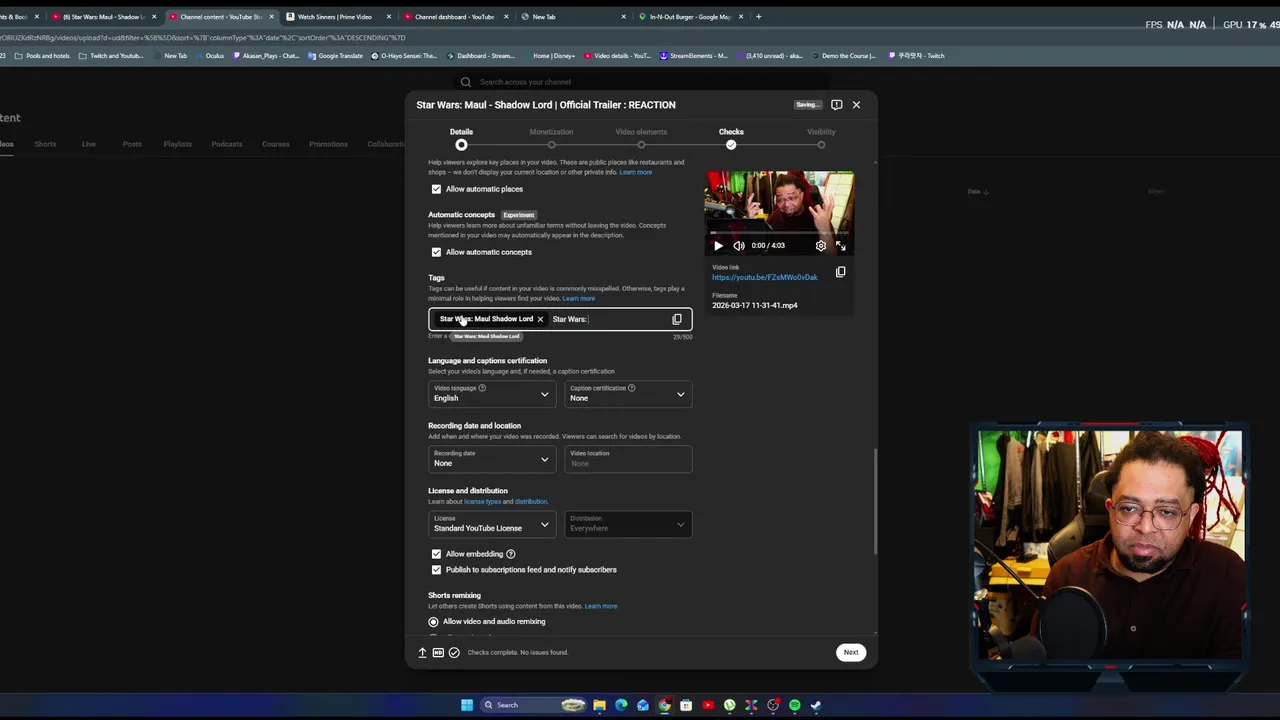Click the Video location field
The image size is (1280, 720).
point(628,458)
